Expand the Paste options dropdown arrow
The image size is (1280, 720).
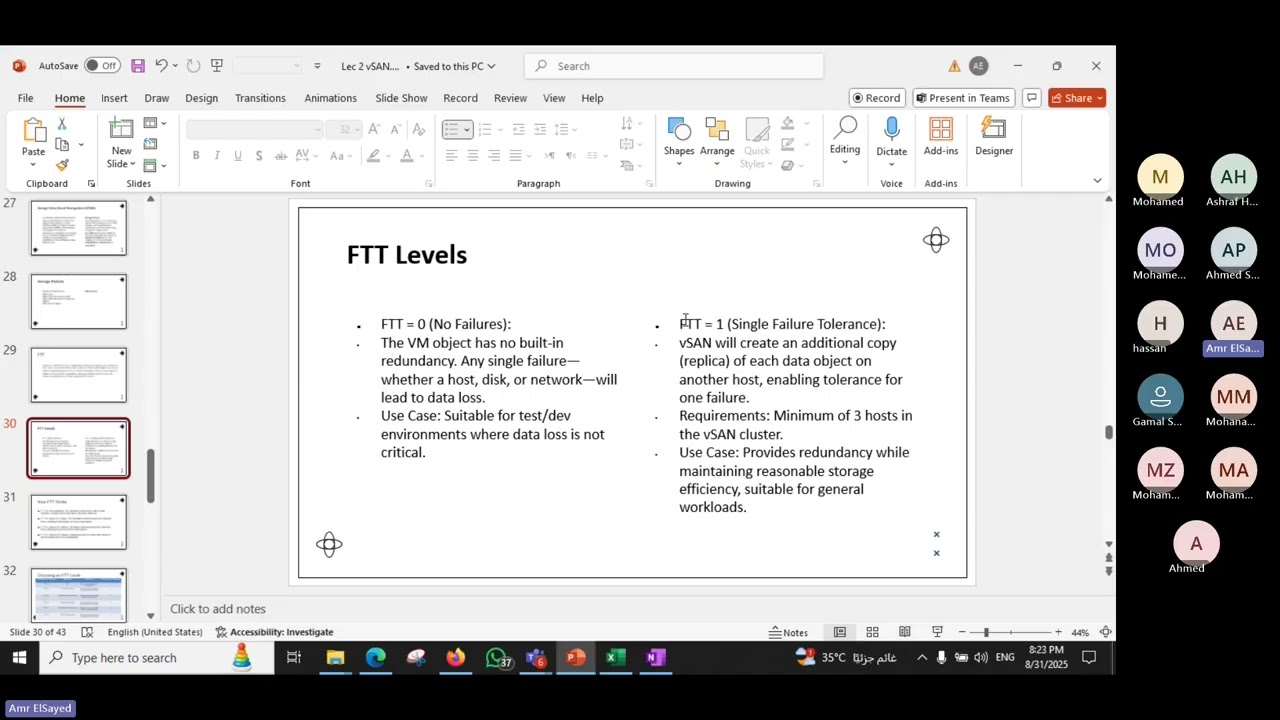[33, 165]
